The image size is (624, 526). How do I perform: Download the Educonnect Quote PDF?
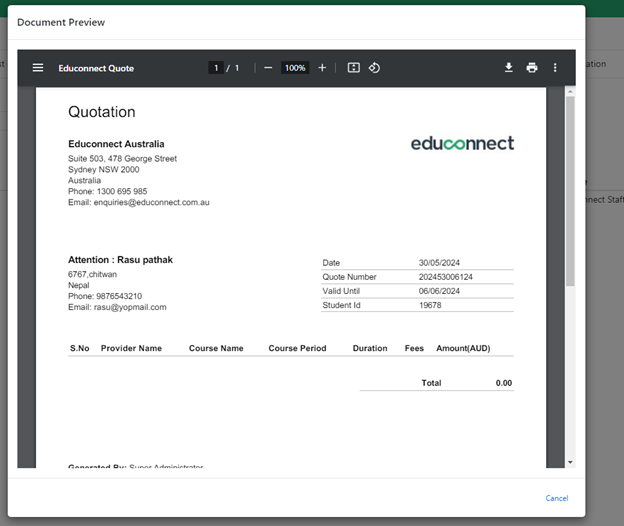point(508,68)
